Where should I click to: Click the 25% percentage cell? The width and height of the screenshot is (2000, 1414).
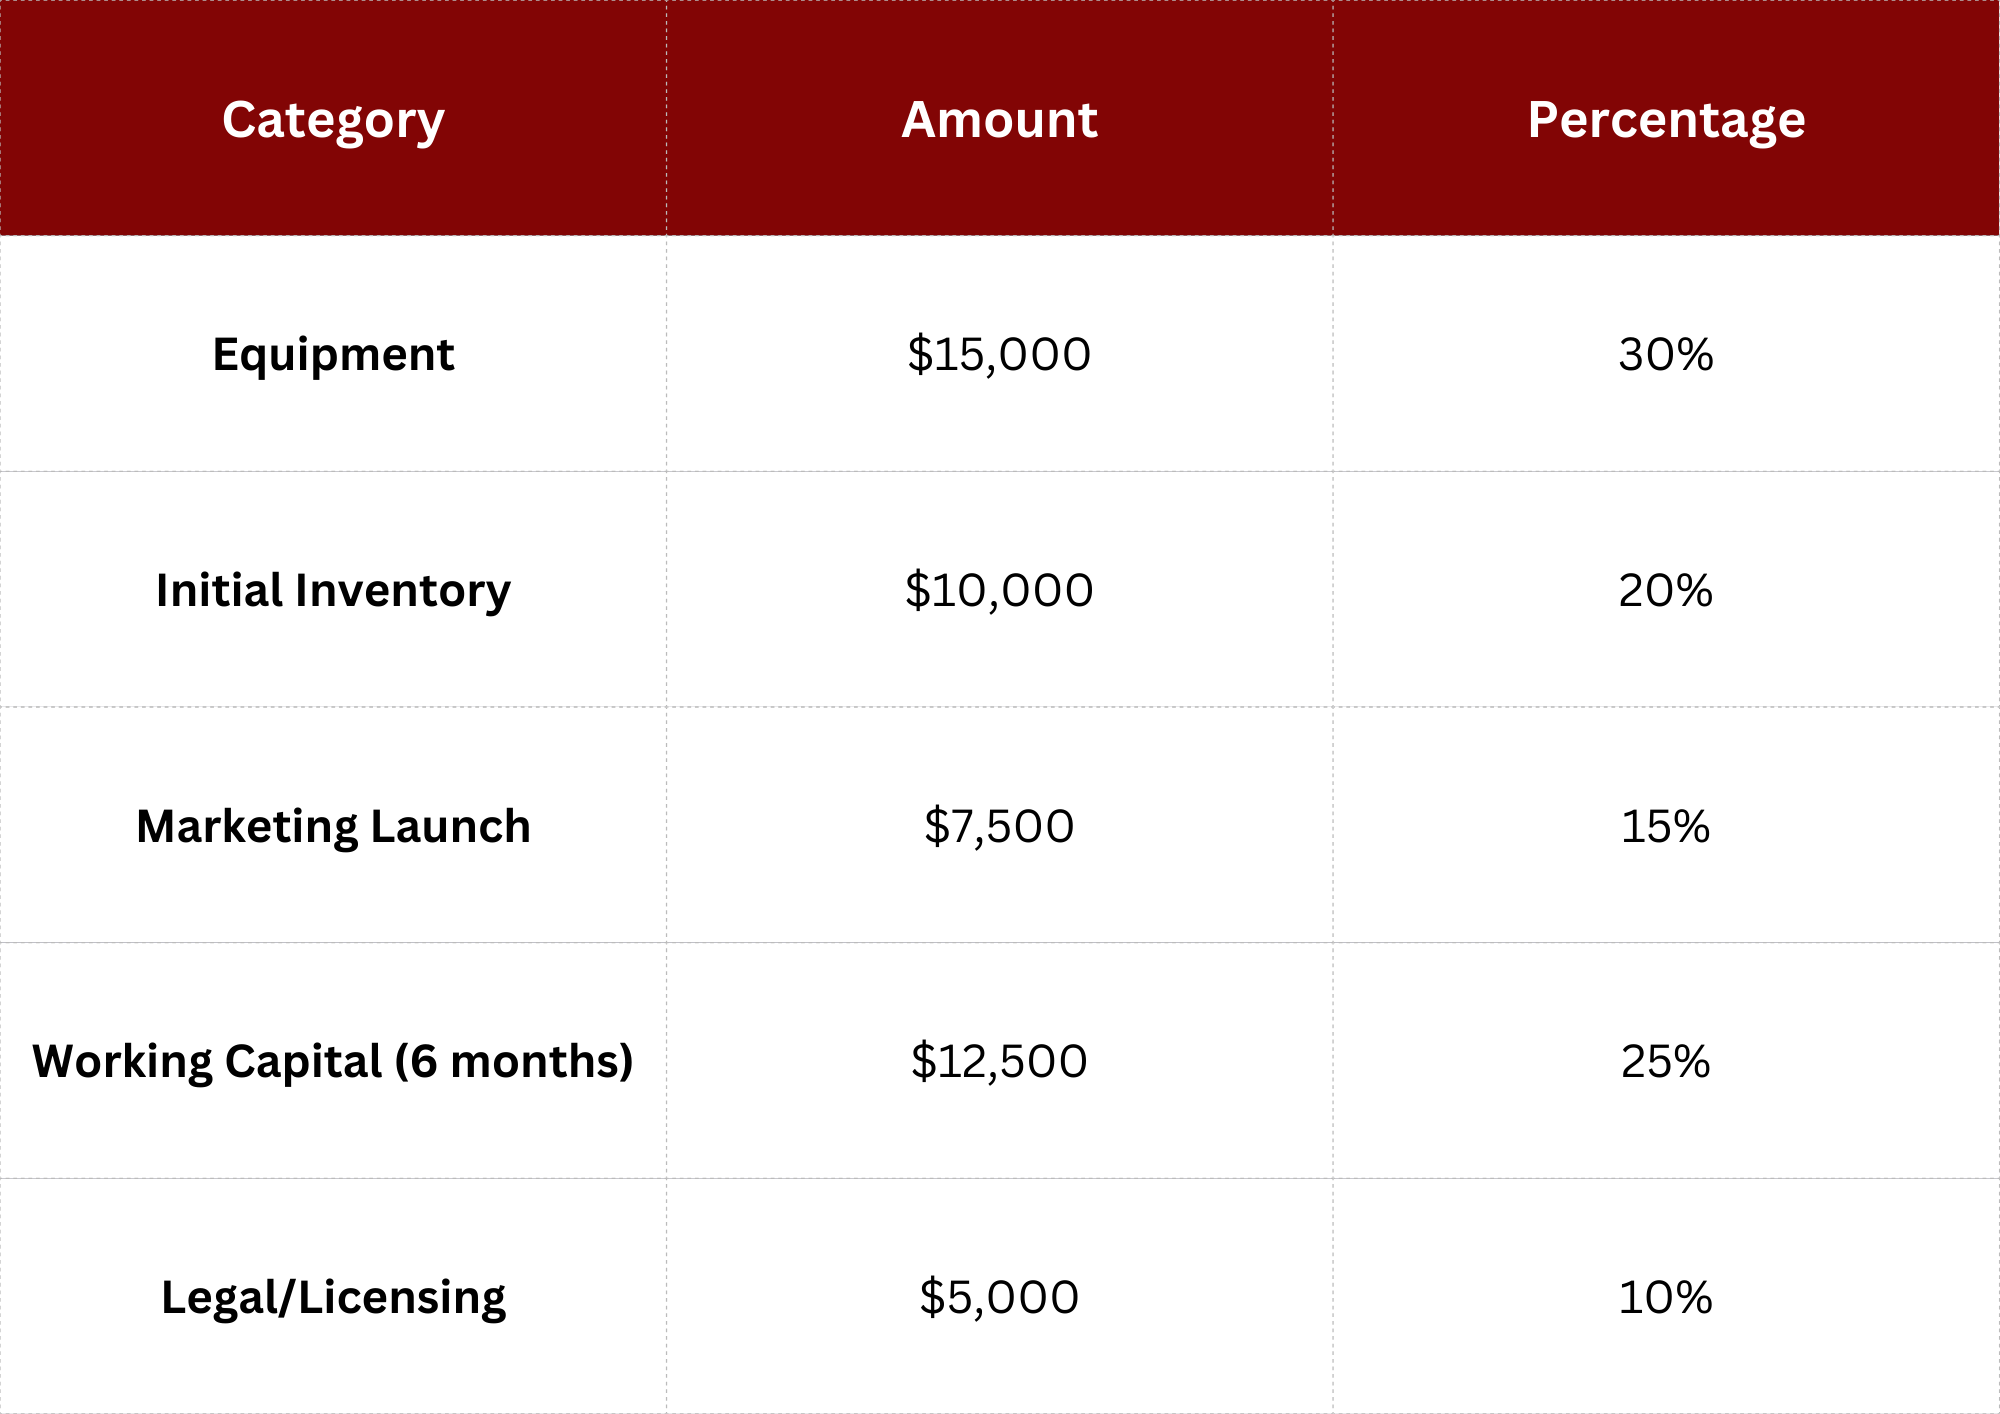click(x=1666, y=1061)
